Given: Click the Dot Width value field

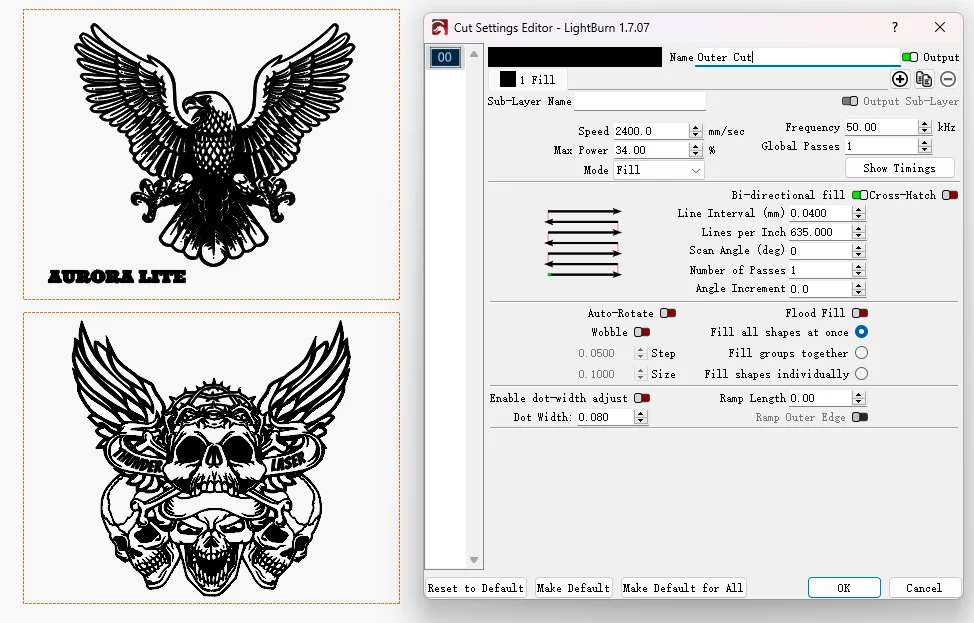Looking at the screenshot, I should 606,417.
